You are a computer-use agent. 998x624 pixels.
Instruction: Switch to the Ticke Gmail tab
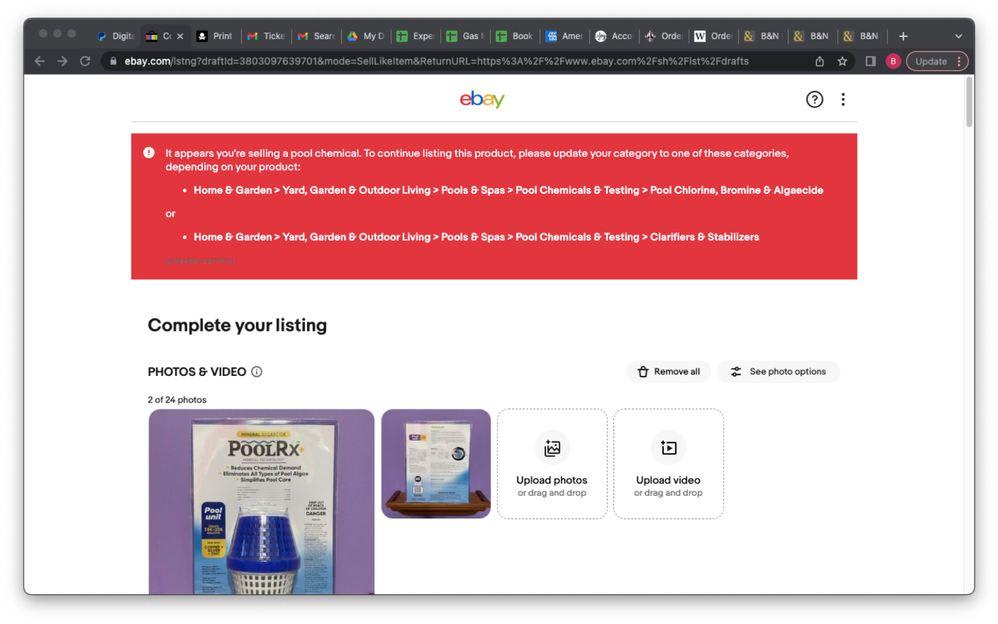coord(266,36)
